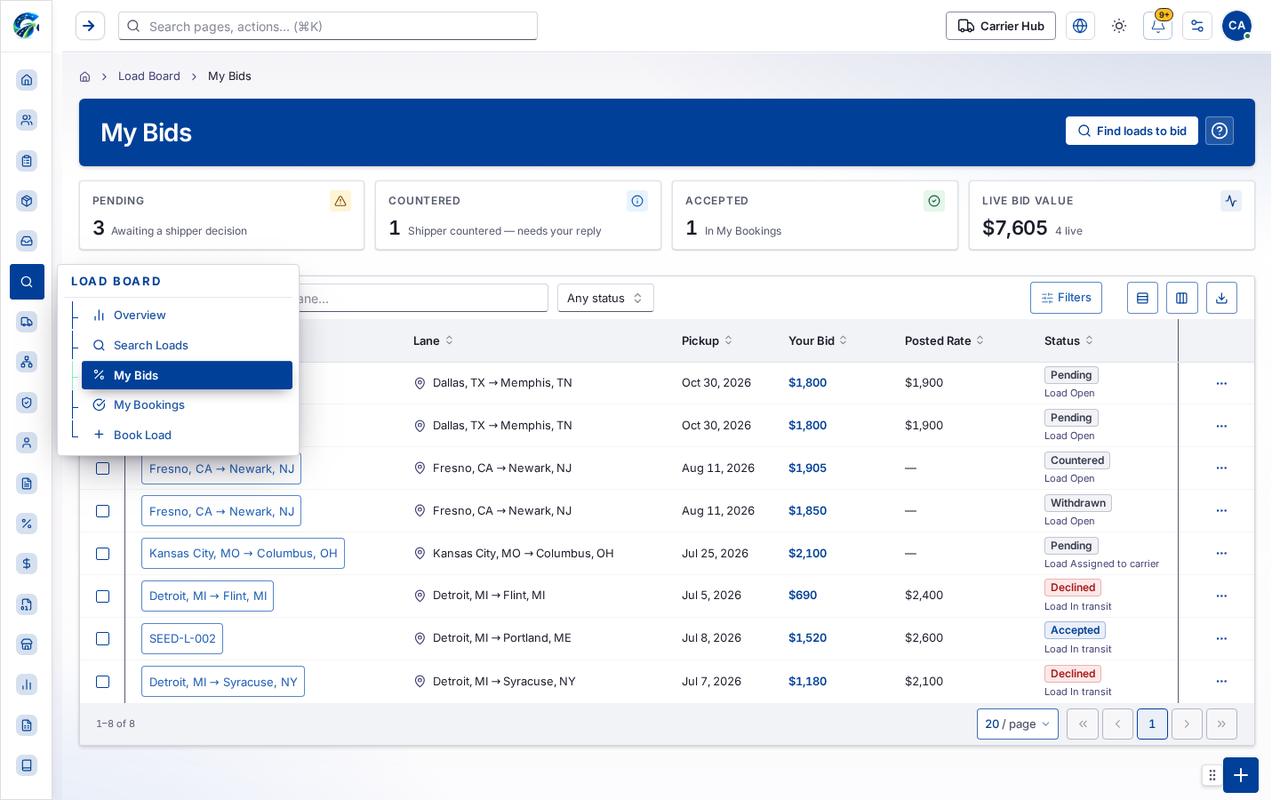Sort by the Pickup column

pos(707,341)
